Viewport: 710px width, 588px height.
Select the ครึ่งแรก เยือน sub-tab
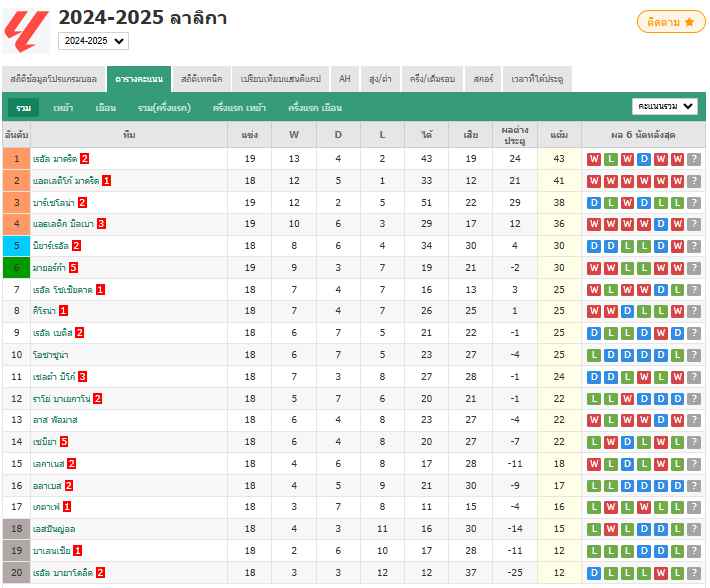click(315, 108)
